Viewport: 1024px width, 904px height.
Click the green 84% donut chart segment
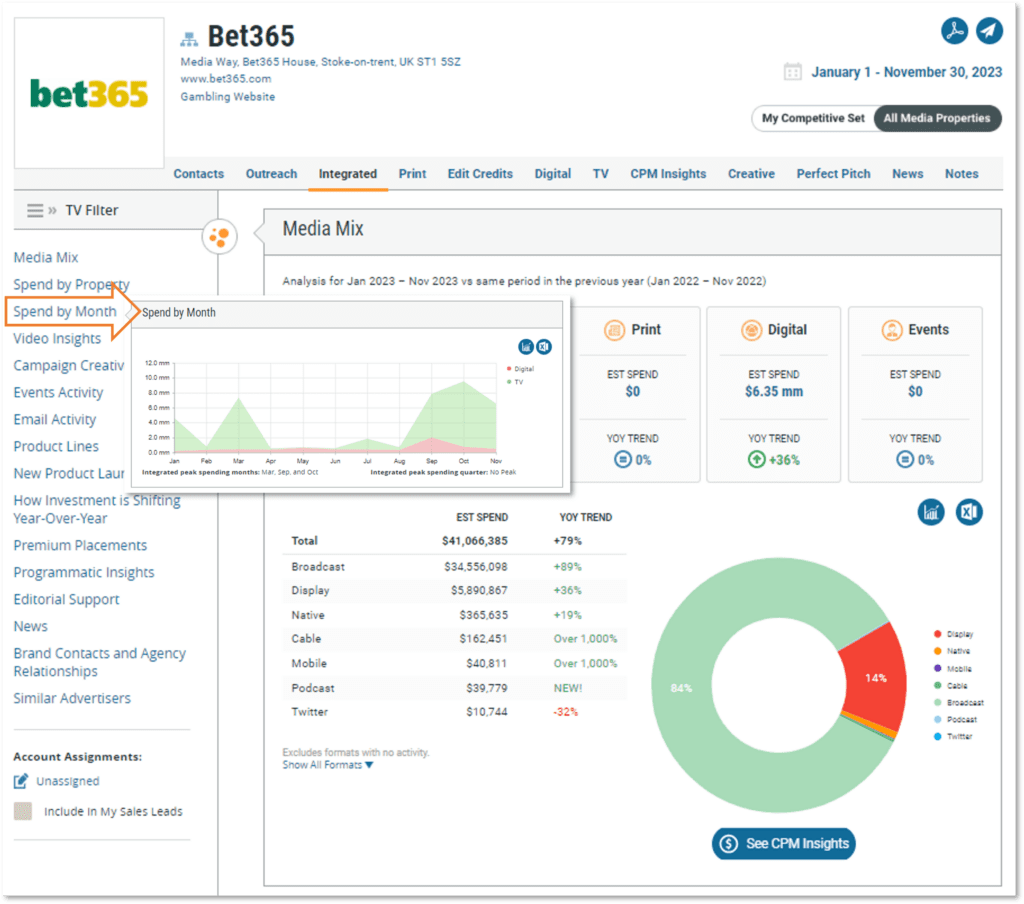coord(681,688)
